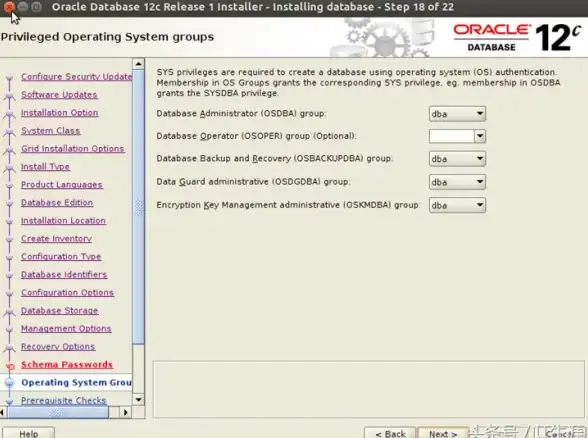Jump to System Class step
This screenshot has width=588, height=438.
pyautogui.click(x=51, y=130)
